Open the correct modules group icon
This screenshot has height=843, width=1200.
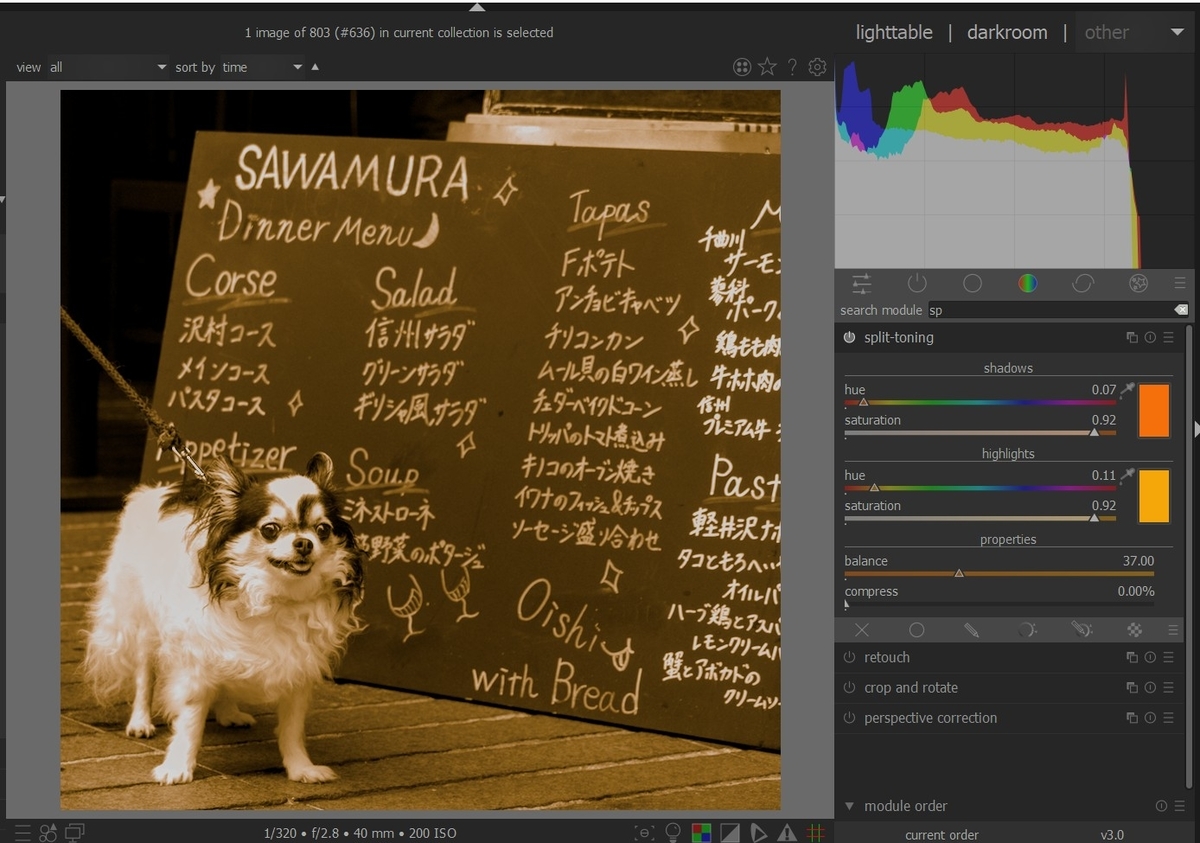(x=1082, y=283)
